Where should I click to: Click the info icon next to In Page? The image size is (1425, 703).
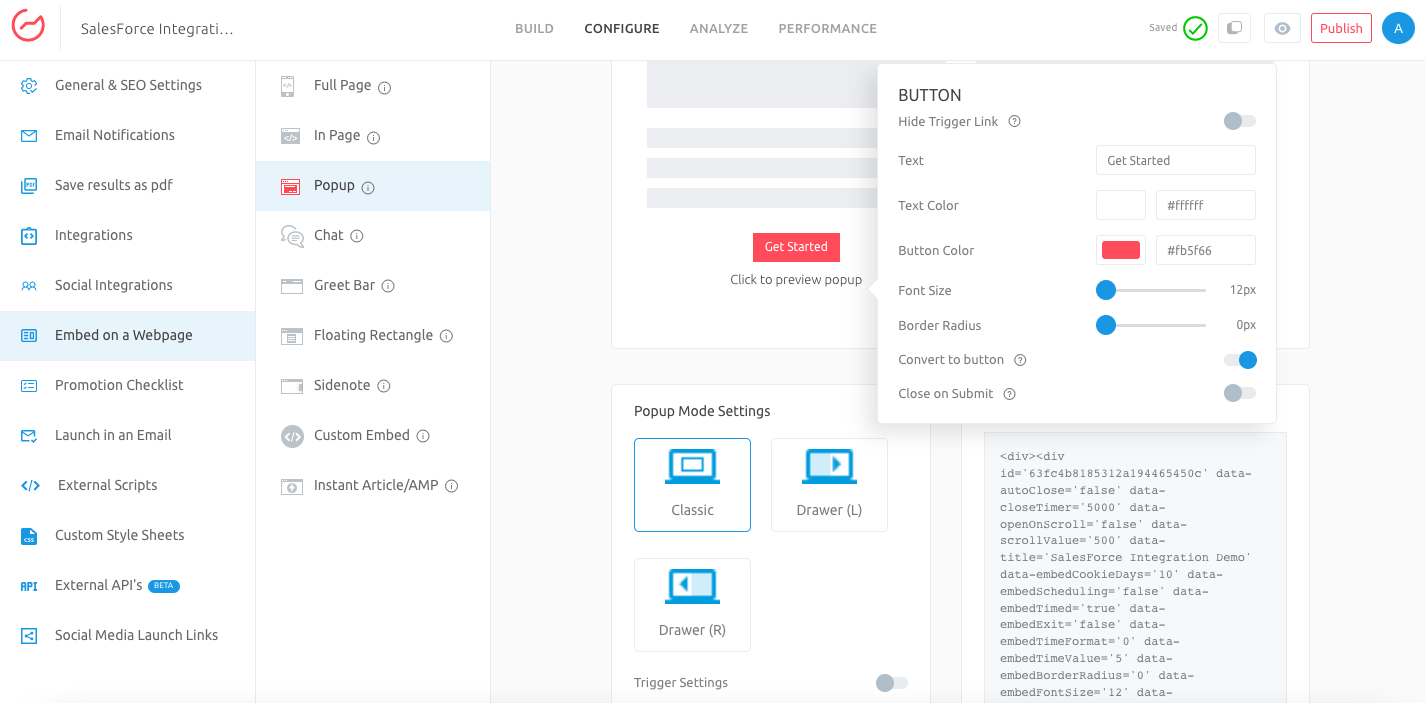pyautogui.click(x=374, y=137)
